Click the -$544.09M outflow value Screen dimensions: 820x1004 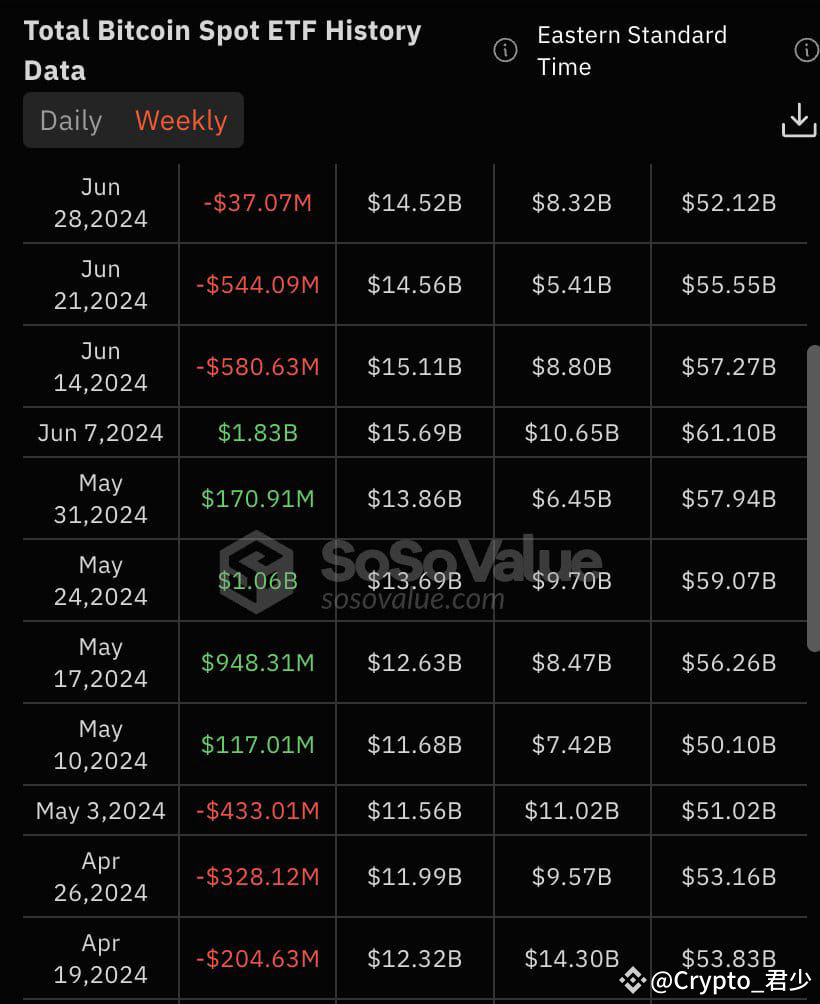pos(257,285)
